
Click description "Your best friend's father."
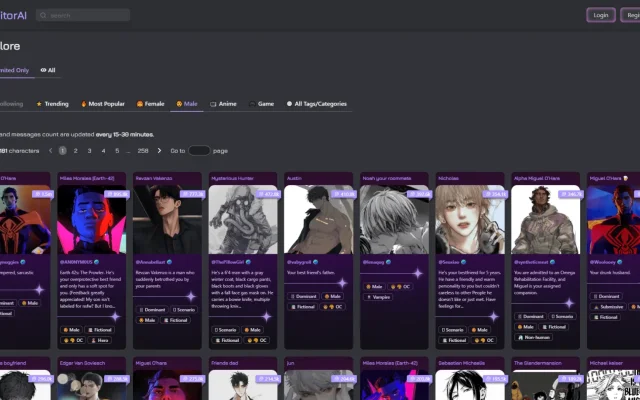point(311,272)
